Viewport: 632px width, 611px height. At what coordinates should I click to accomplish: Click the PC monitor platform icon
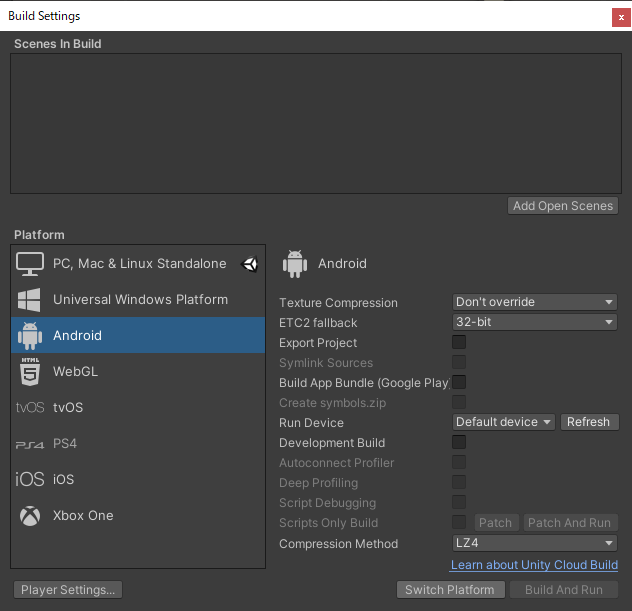30,264
